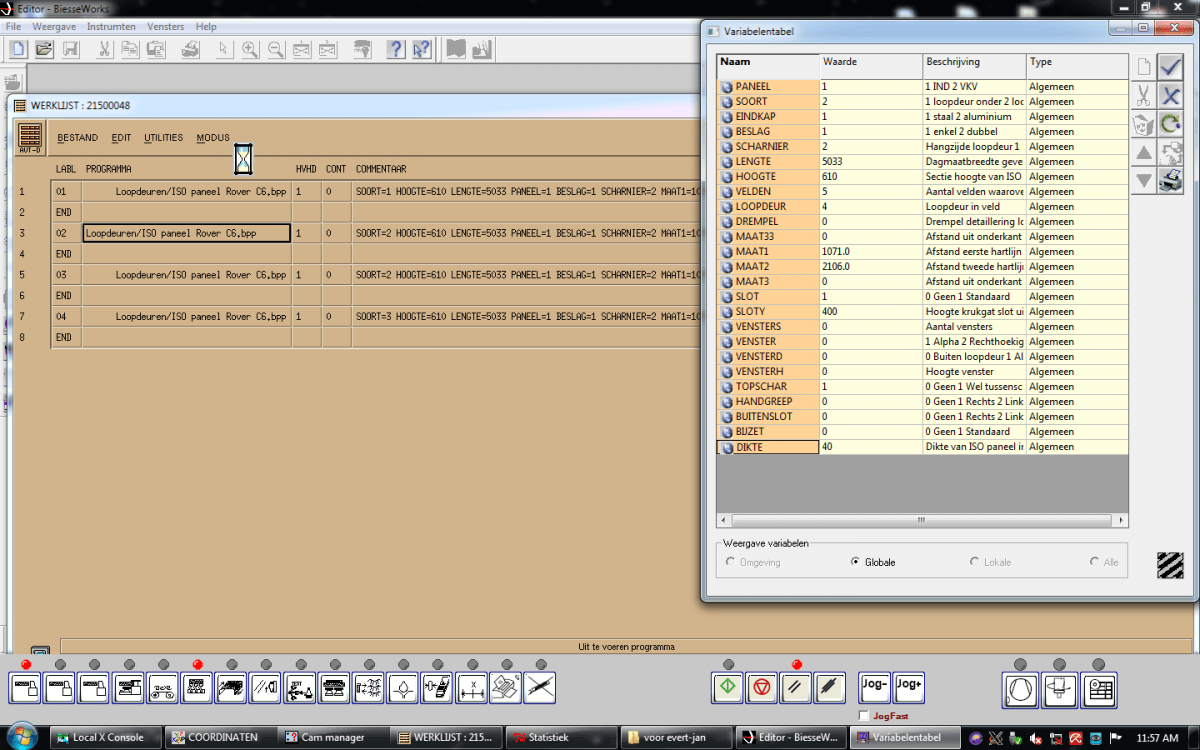Image resolution: width=1200 pixels, height=750 pixels.
Task: Open the UTILITIES menu in WERKLIJST
Action: pos(164,138)
